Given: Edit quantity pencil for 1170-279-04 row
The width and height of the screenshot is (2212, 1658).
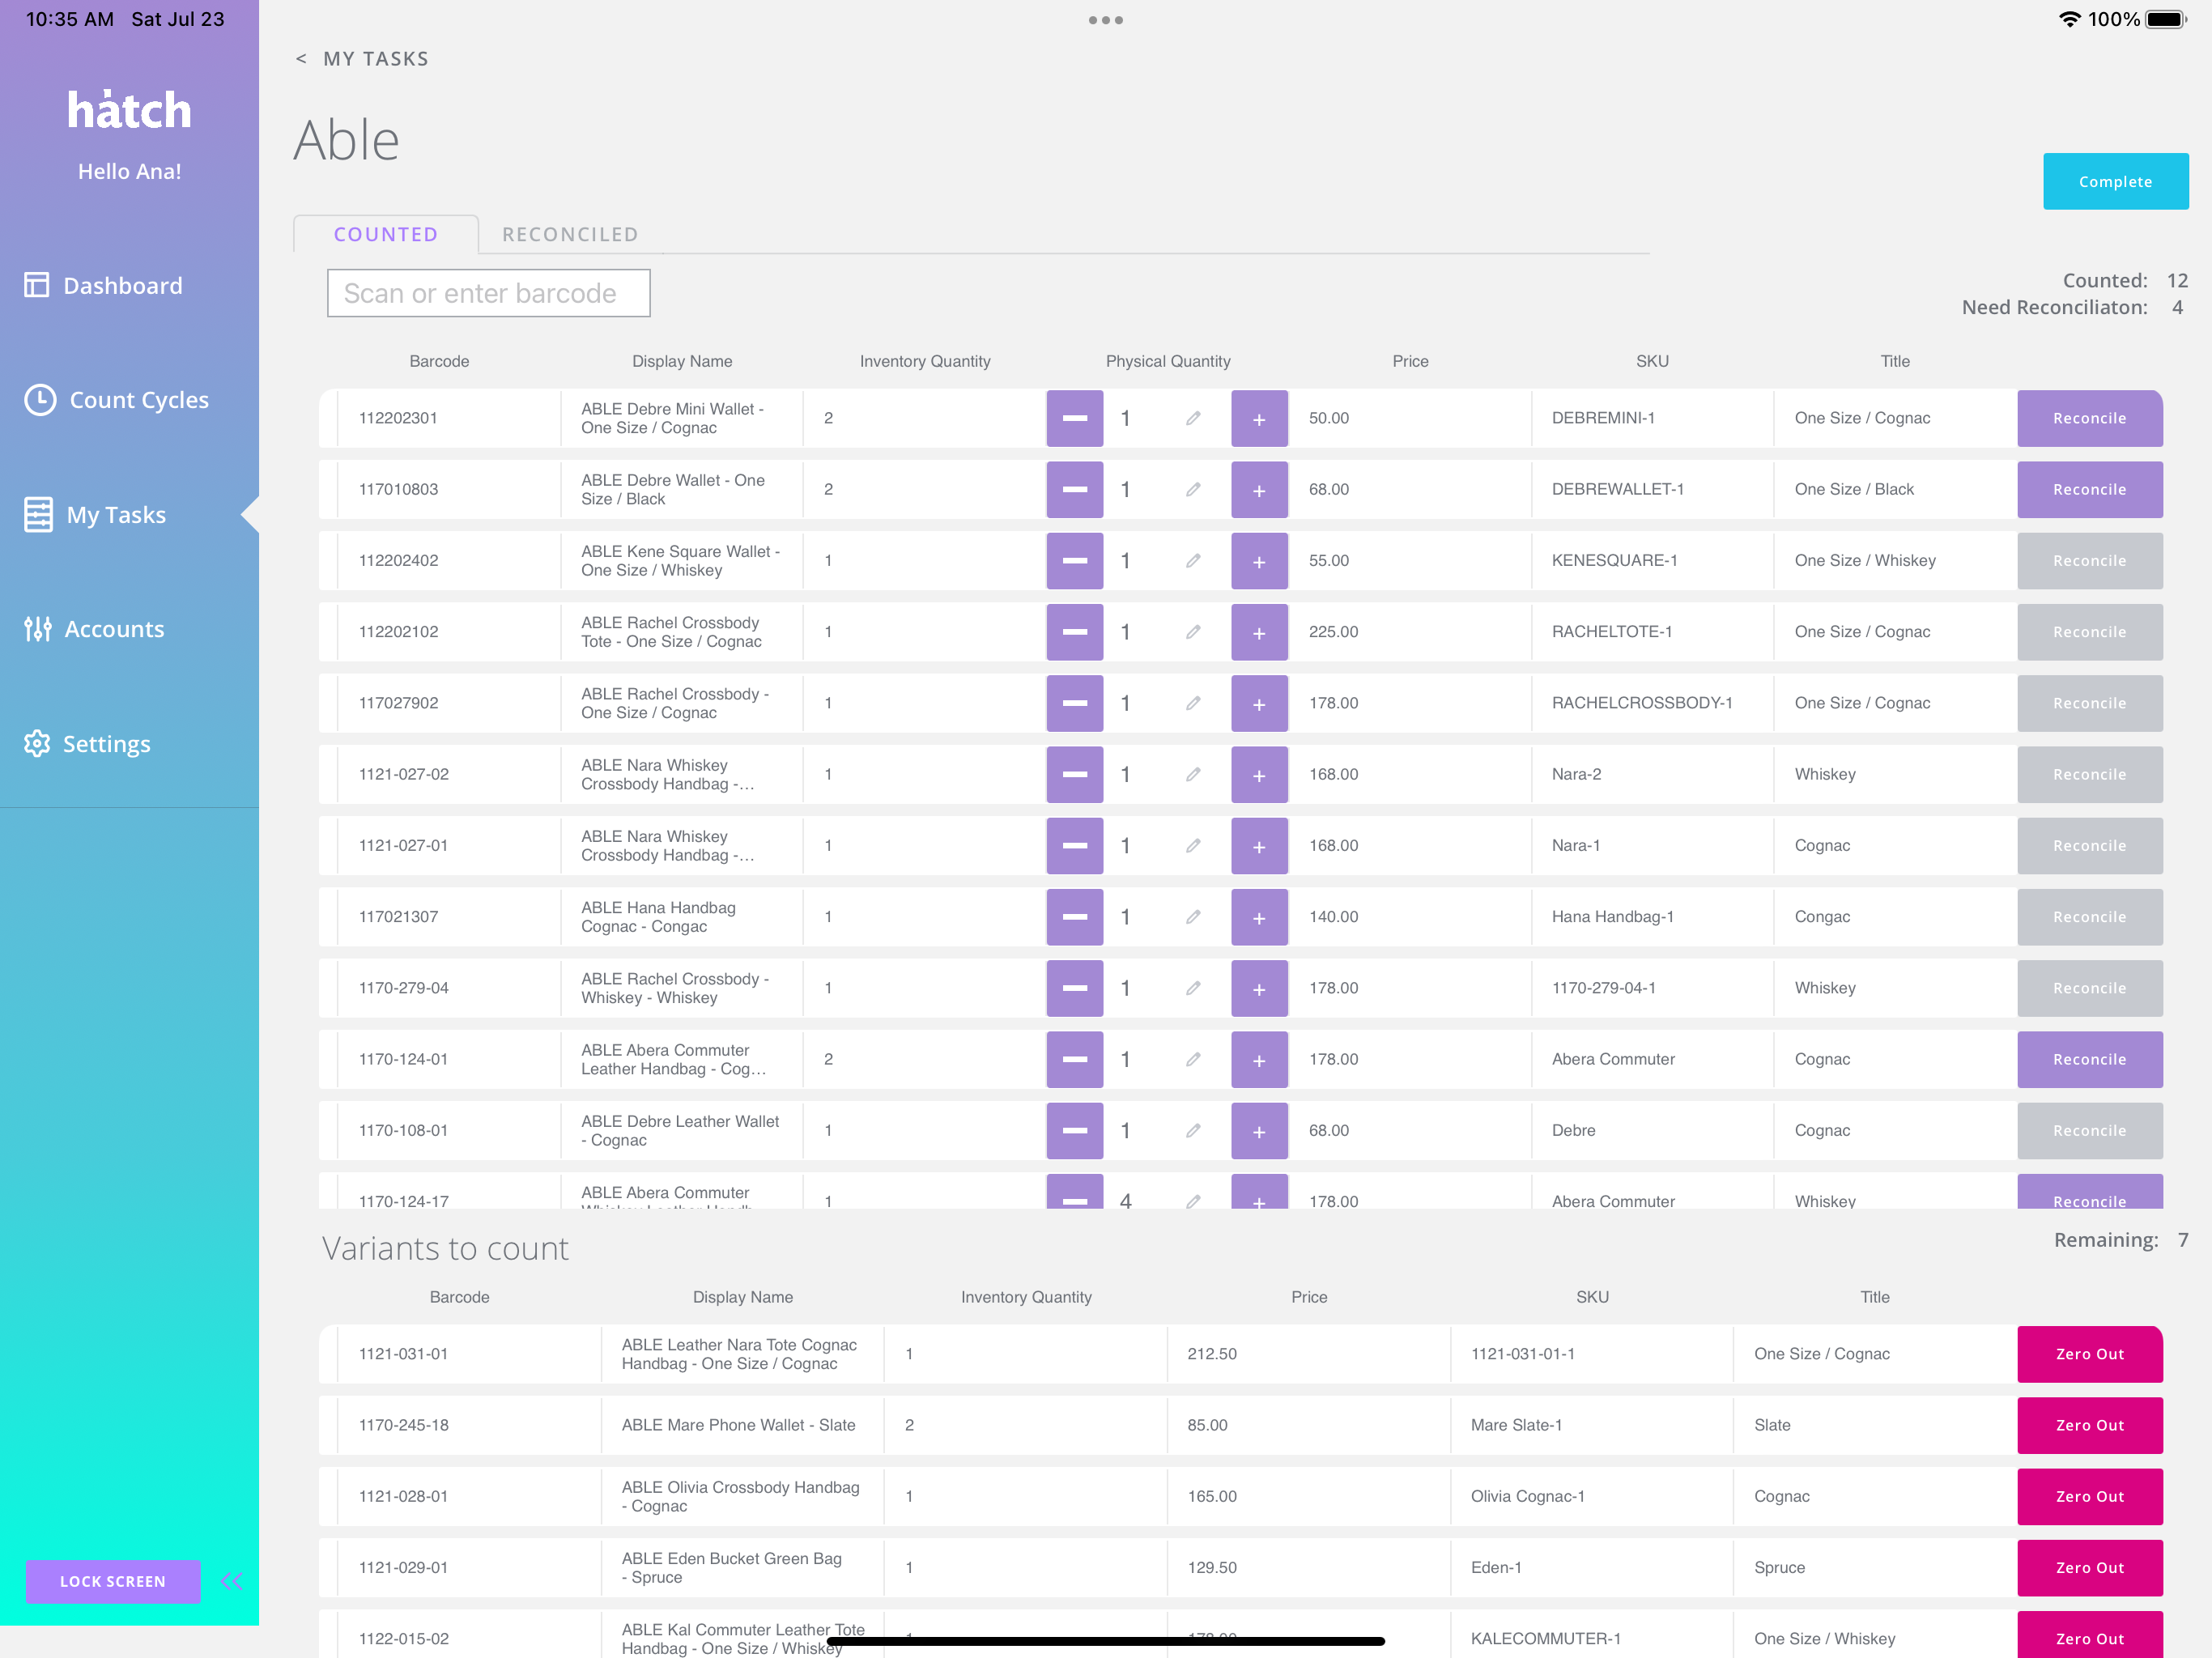Looking at the screenshot, I should [1193, 988].
